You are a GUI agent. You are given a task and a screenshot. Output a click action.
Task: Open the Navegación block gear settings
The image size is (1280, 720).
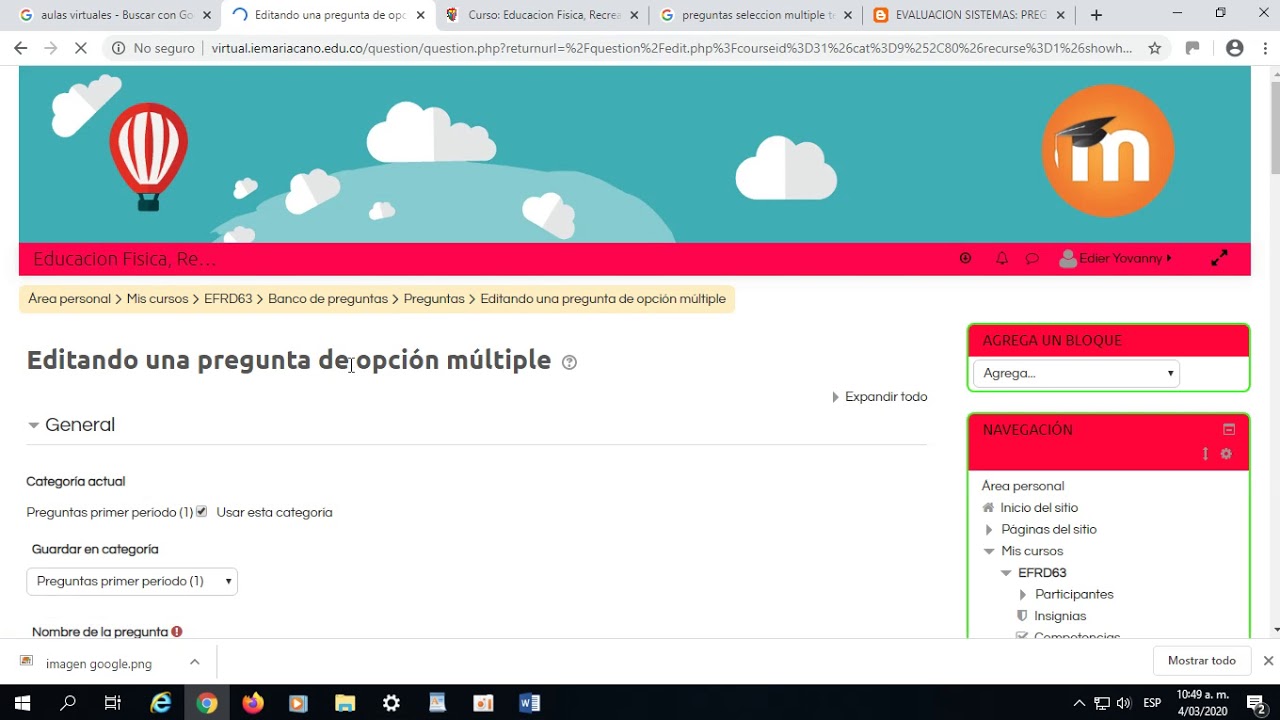(x=1226, y=454)
